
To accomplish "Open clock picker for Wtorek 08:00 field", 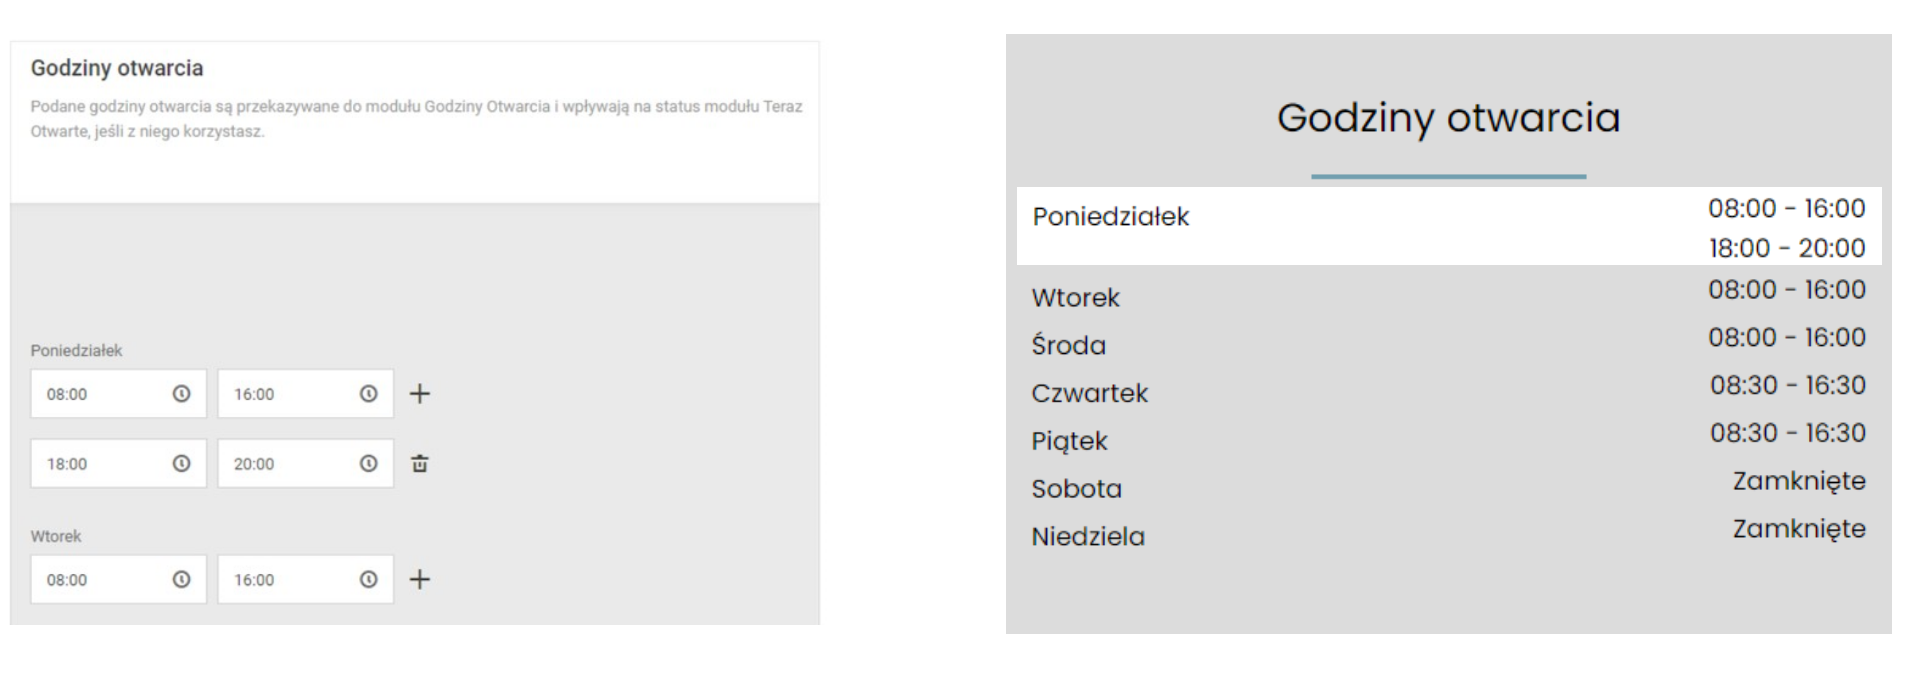I will click(181, 580).
